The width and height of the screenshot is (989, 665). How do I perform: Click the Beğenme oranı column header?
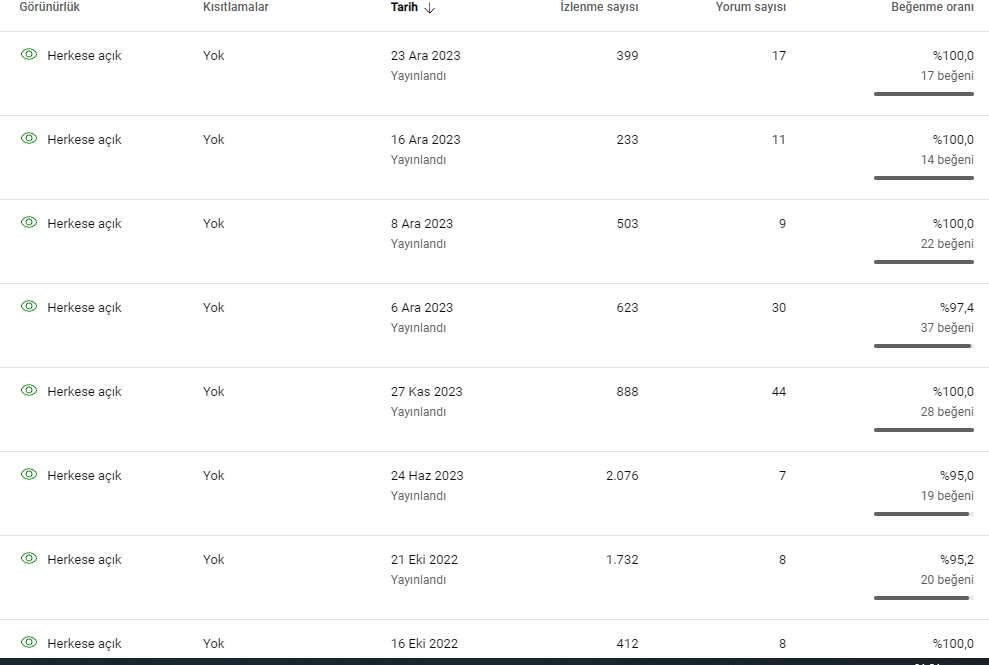pos(932,7)
